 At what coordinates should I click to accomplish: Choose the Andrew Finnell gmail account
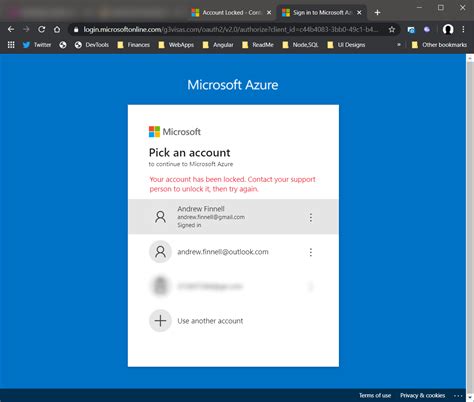click(233, 217)
